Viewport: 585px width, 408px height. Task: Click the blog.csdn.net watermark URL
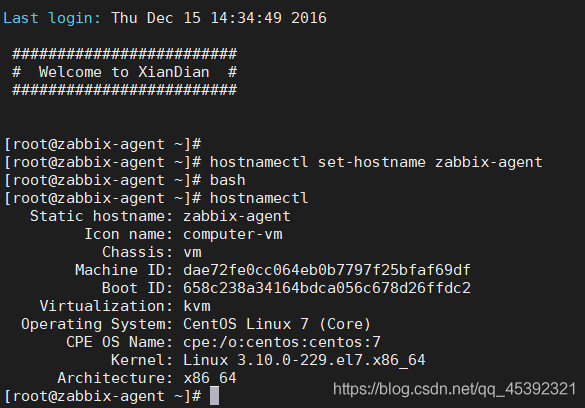click(x=454, y=389)
